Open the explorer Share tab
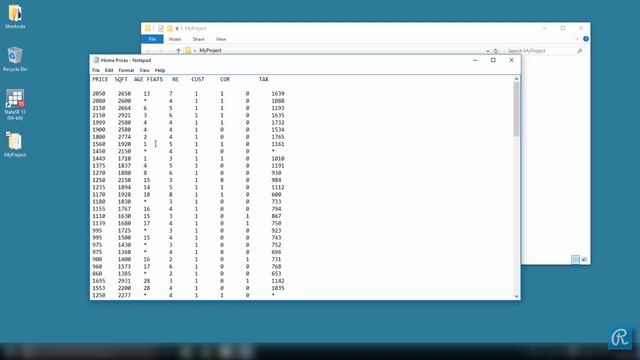This screenshot has width=640, height=360. (x=198, y=39)
